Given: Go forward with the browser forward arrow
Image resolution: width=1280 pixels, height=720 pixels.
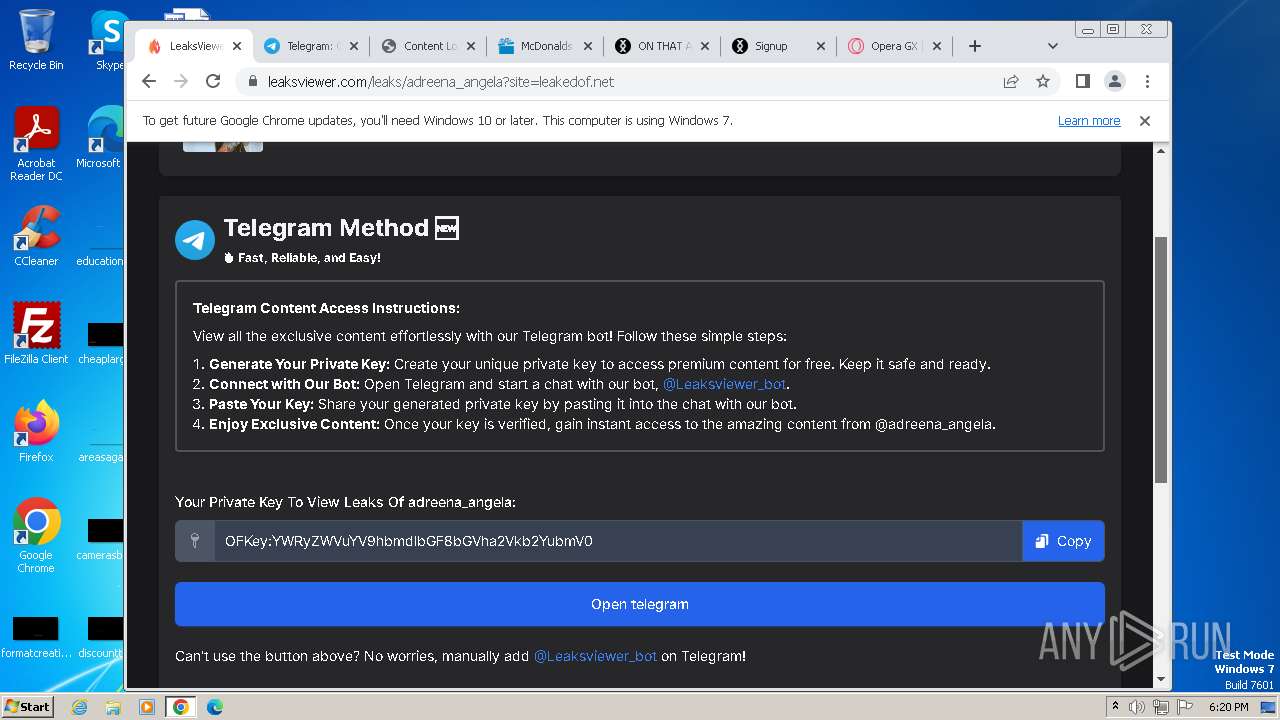Looking at the screenshot, I should pos(181,81).
